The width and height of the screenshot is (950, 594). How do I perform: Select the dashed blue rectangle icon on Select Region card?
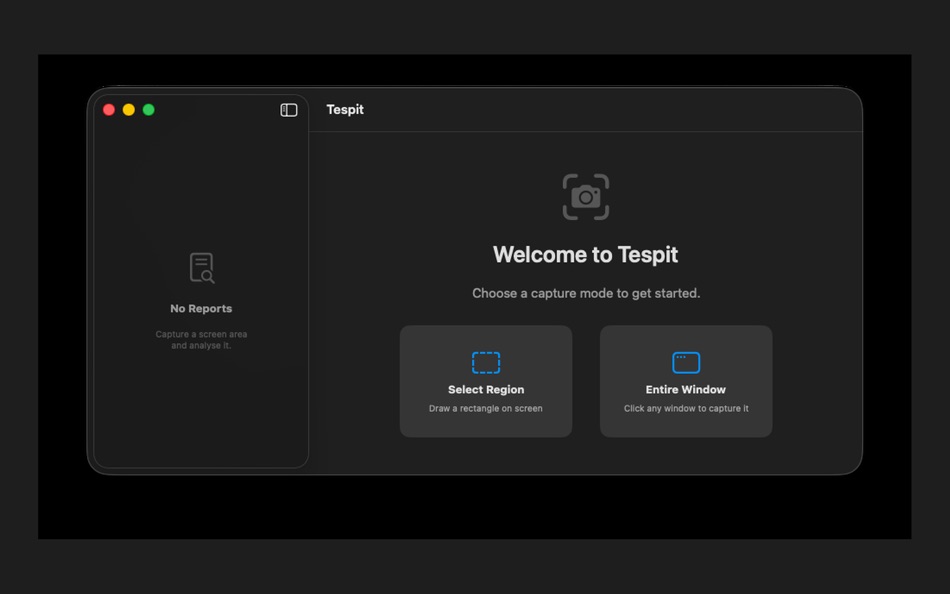click(485, 362)
